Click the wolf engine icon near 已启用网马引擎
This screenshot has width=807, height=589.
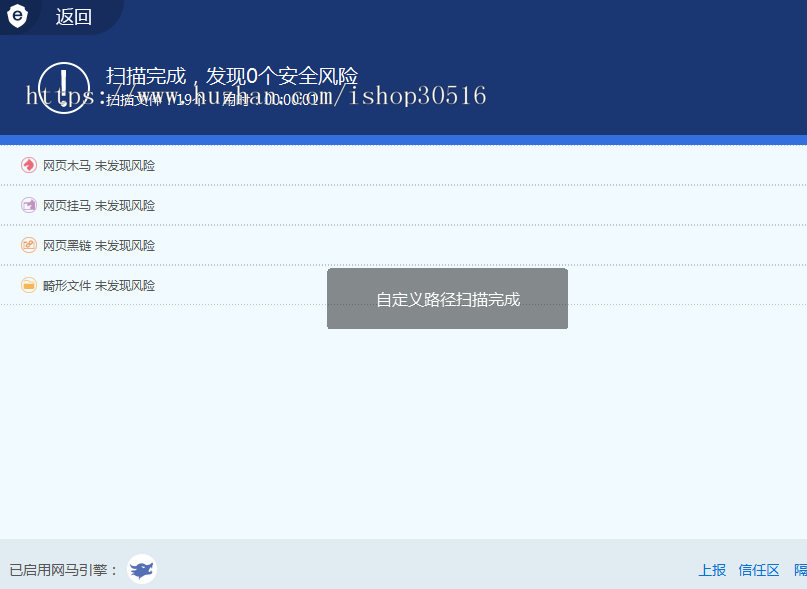pos(142,569)
